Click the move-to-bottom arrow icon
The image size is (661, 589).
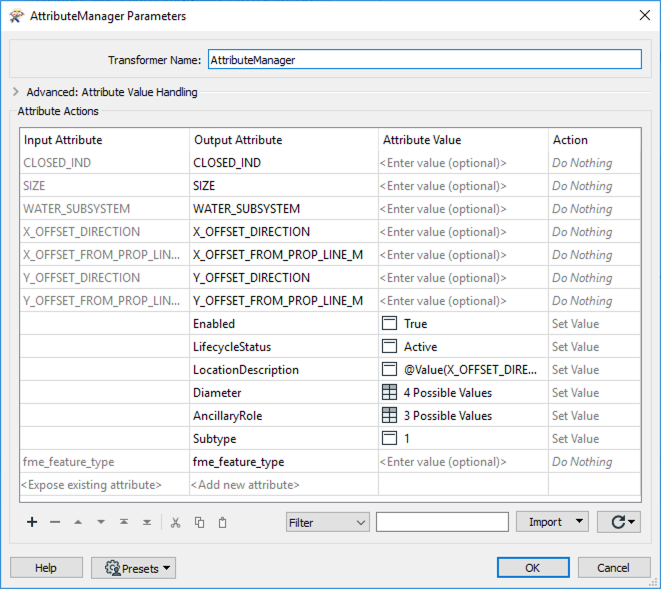pyautogui.click(x=147, y=522)
